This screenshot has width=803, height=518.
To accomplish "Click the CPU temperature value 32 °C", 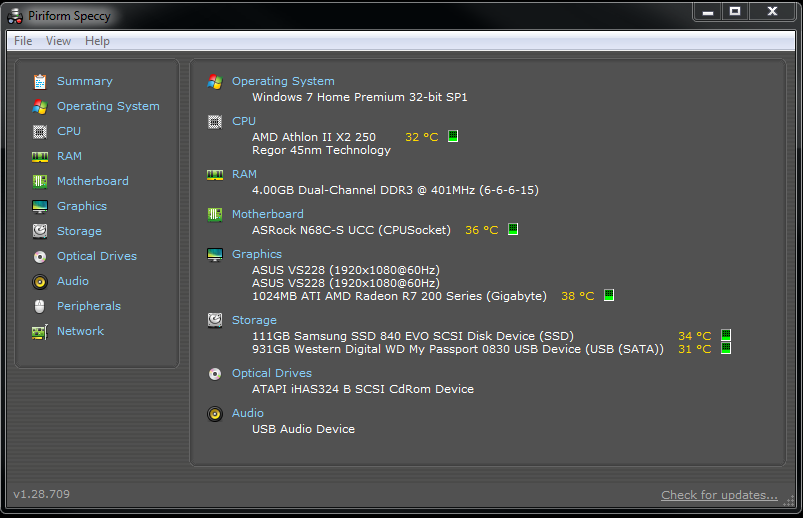I will (421, 137).
